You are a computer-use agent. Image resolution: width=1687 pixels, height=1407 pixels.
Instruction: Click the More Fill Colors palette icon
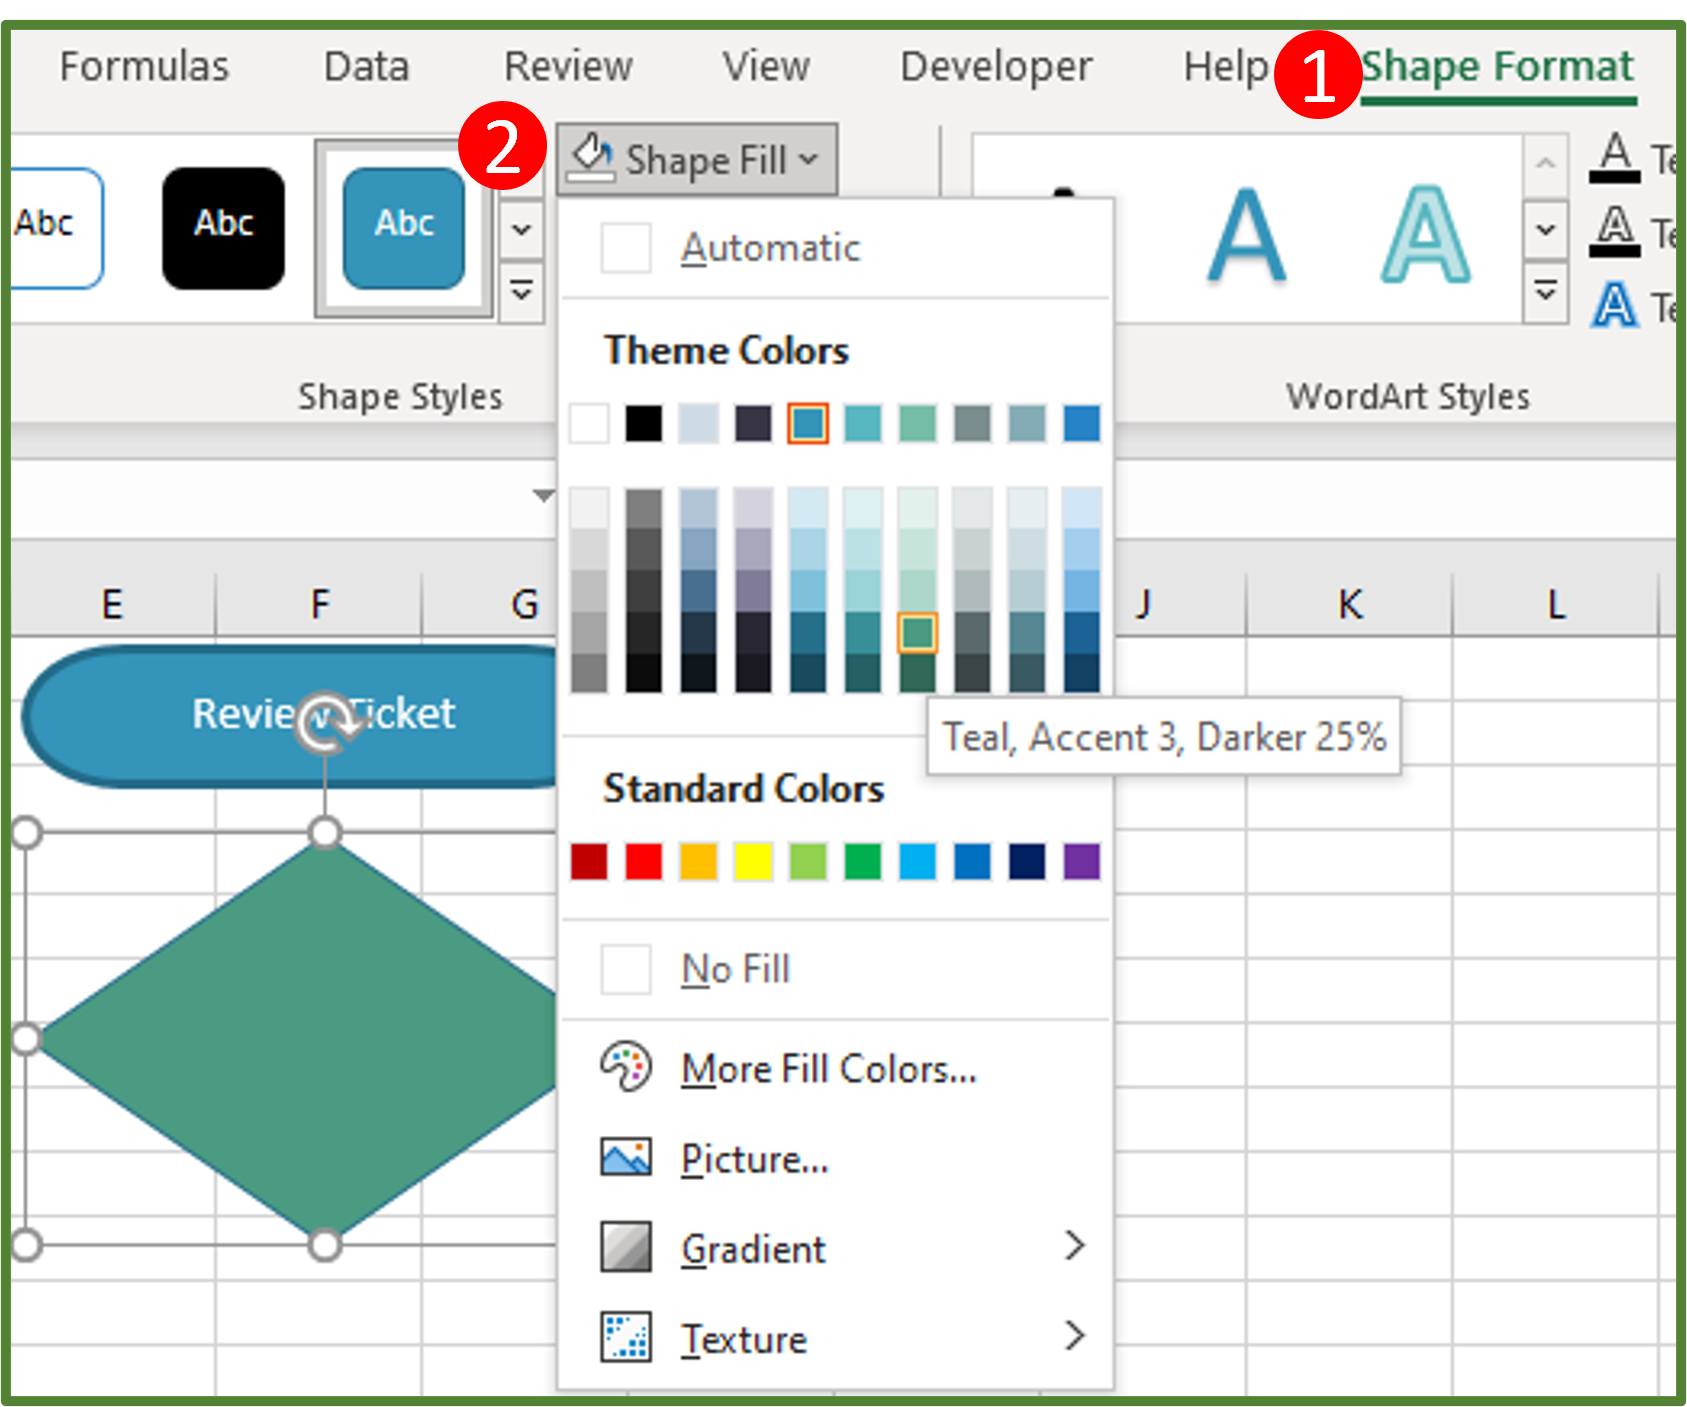(626, 1068)
